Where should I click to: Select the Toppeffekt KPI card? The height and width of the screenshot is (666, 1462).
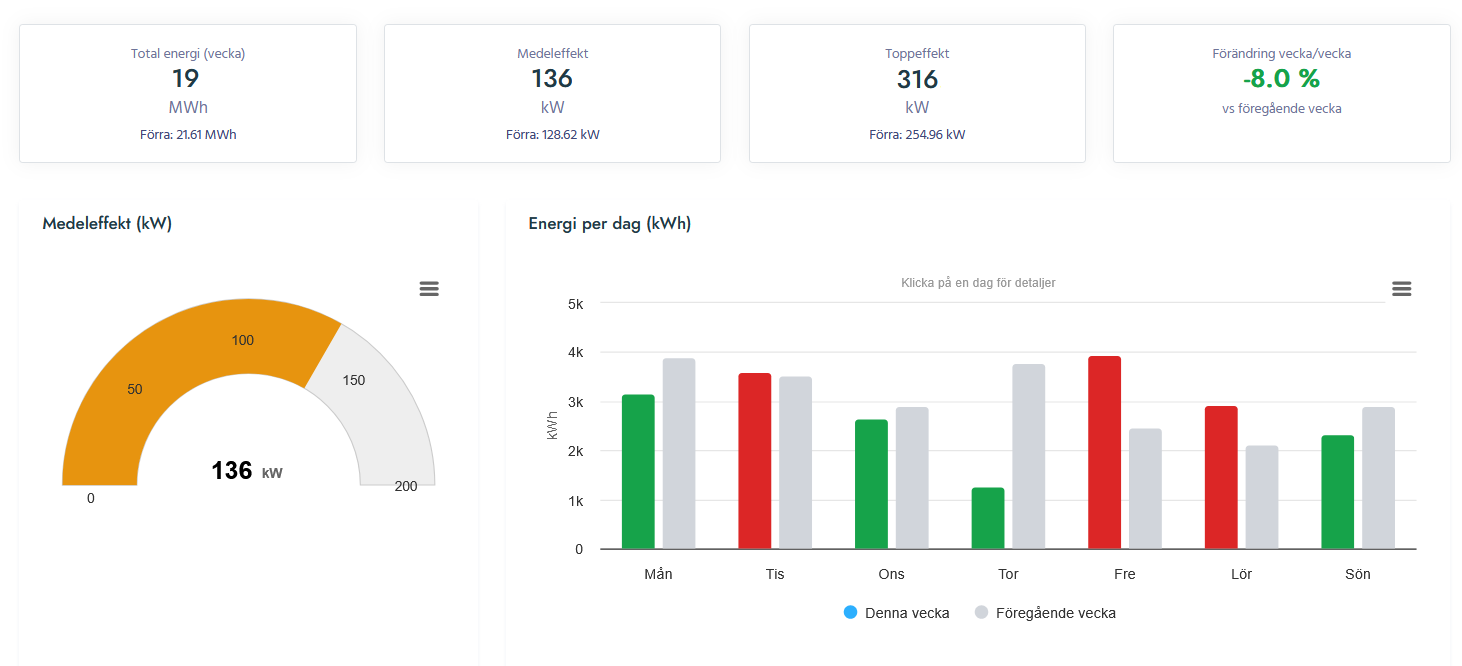pos(917,93)
